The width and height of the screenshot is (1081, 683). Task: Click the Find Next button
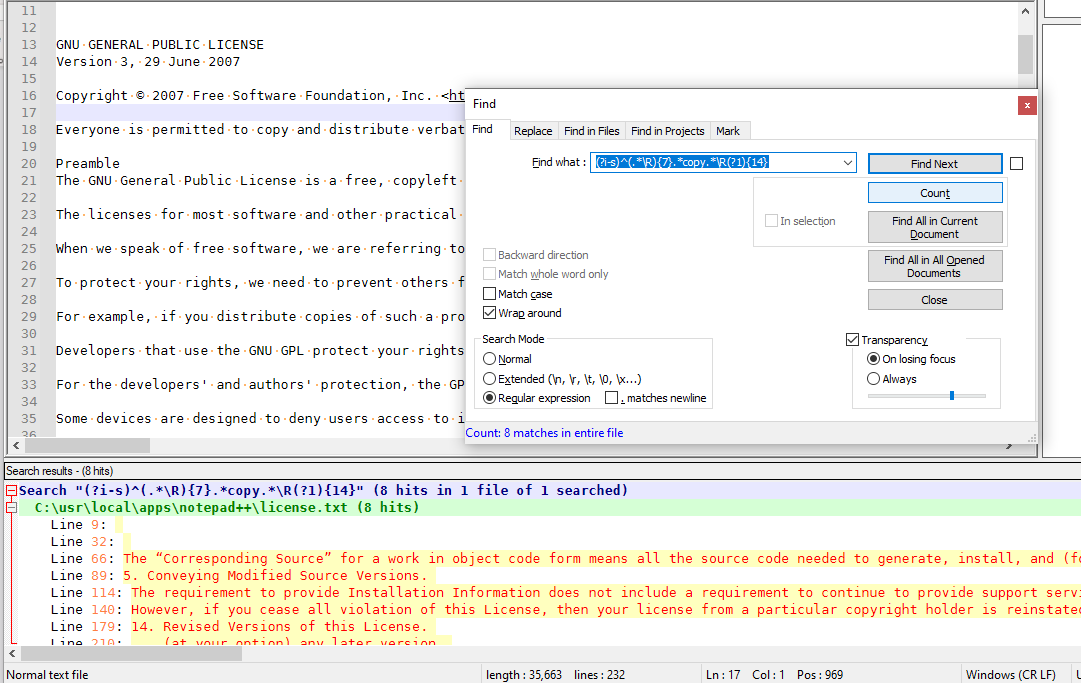tap(934, 163)
